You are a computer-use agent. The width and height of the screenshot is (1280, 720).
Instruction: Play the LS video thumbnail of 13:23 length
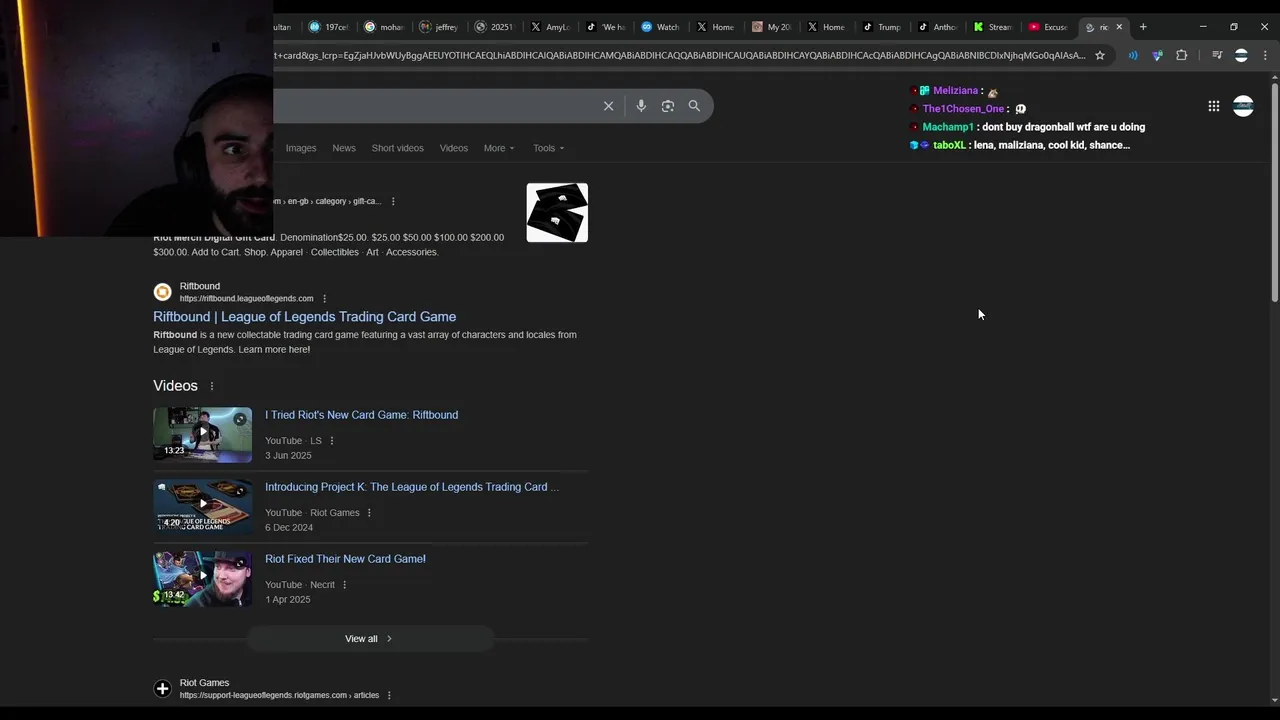click(x=202, y=434)
